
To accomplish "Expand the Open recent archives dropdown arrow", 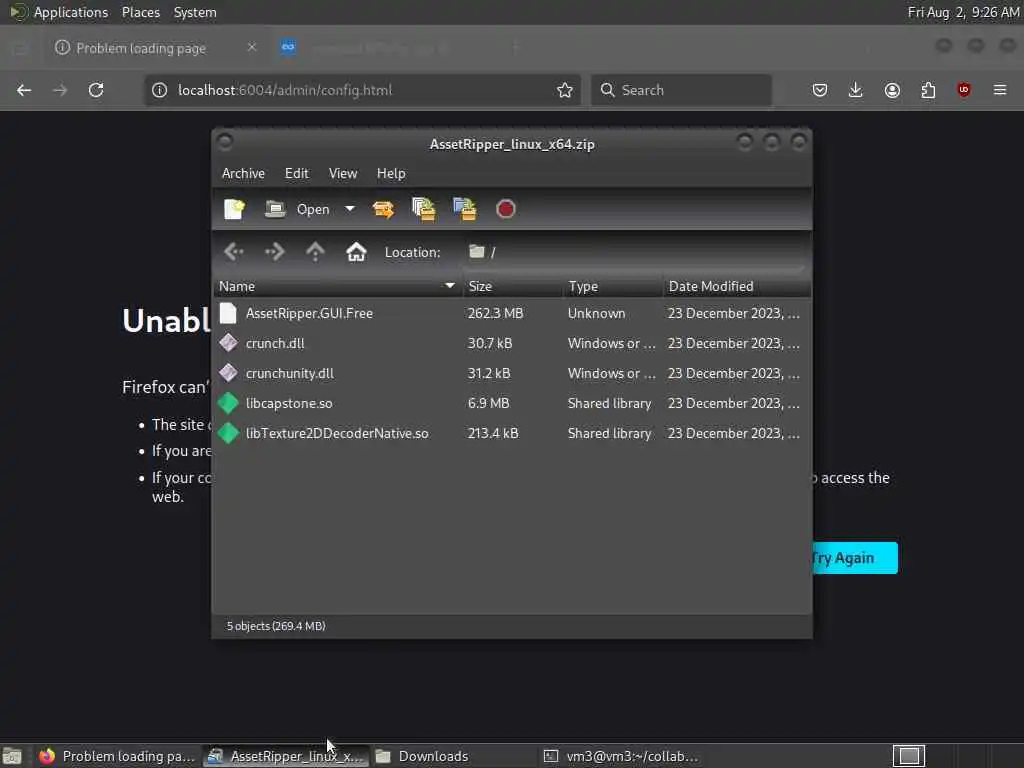I will tap(350, 209).
